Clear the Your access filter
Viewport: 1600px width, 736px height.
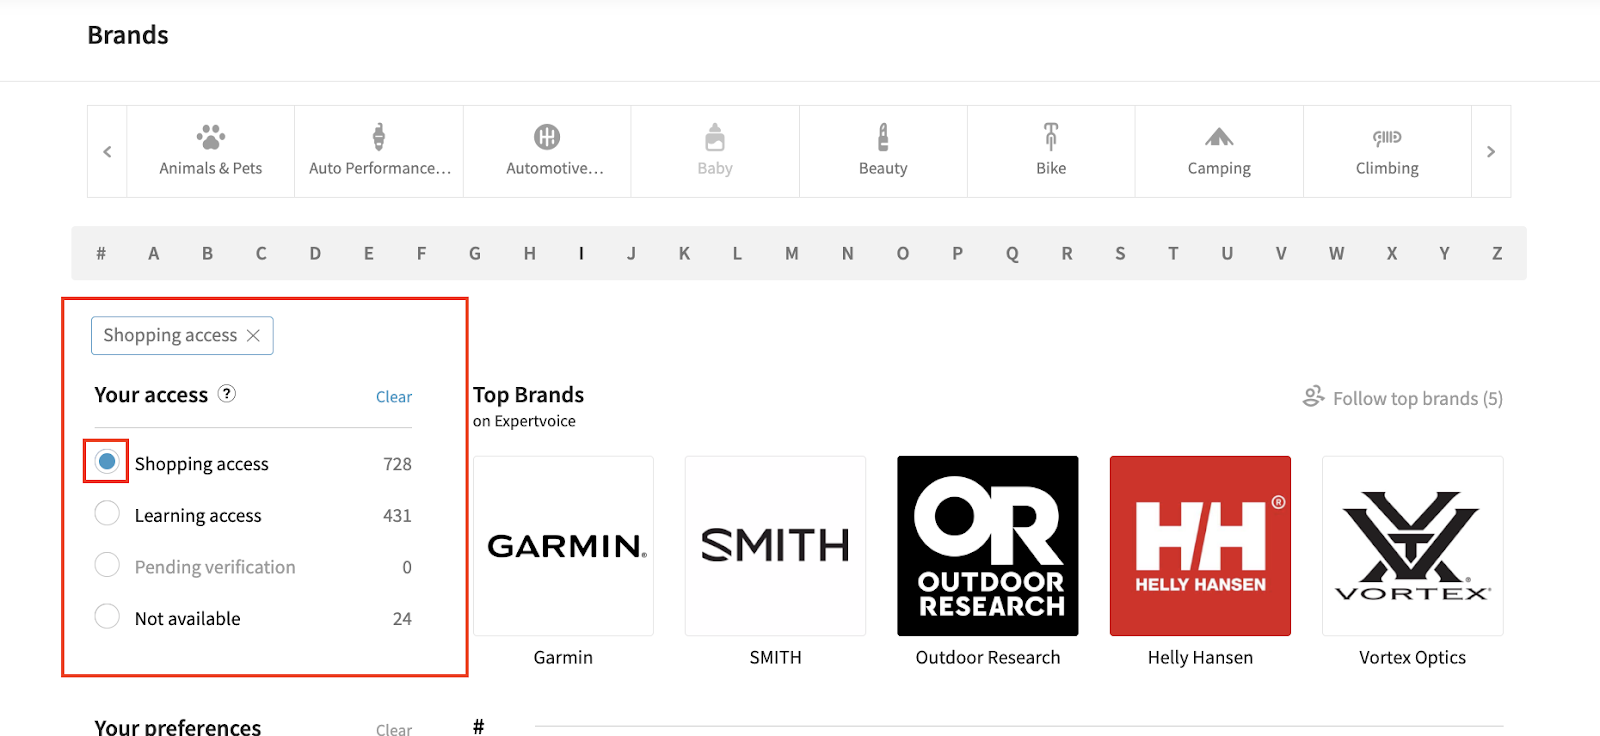[394, 397]
